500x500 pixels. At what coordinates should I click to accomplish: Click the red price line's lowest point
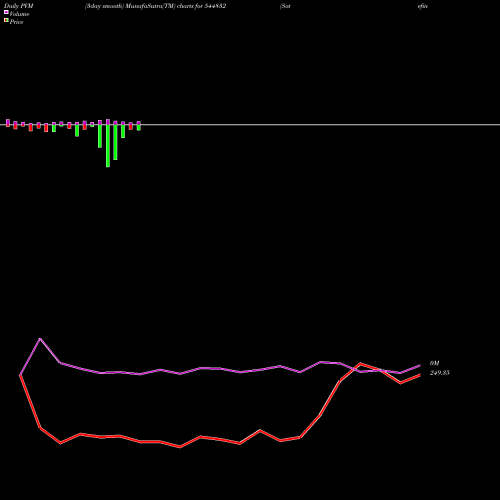[180, 447]
